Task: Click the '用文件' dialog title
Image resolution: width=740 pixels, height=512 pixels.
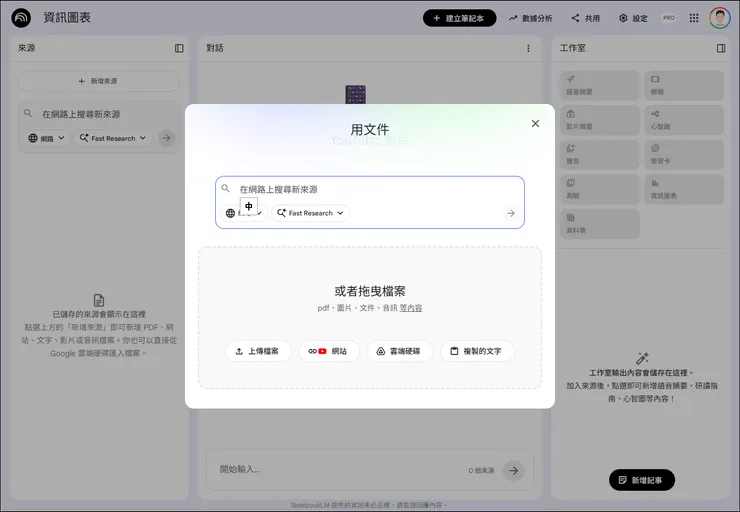Action: [x=370, y=129]
